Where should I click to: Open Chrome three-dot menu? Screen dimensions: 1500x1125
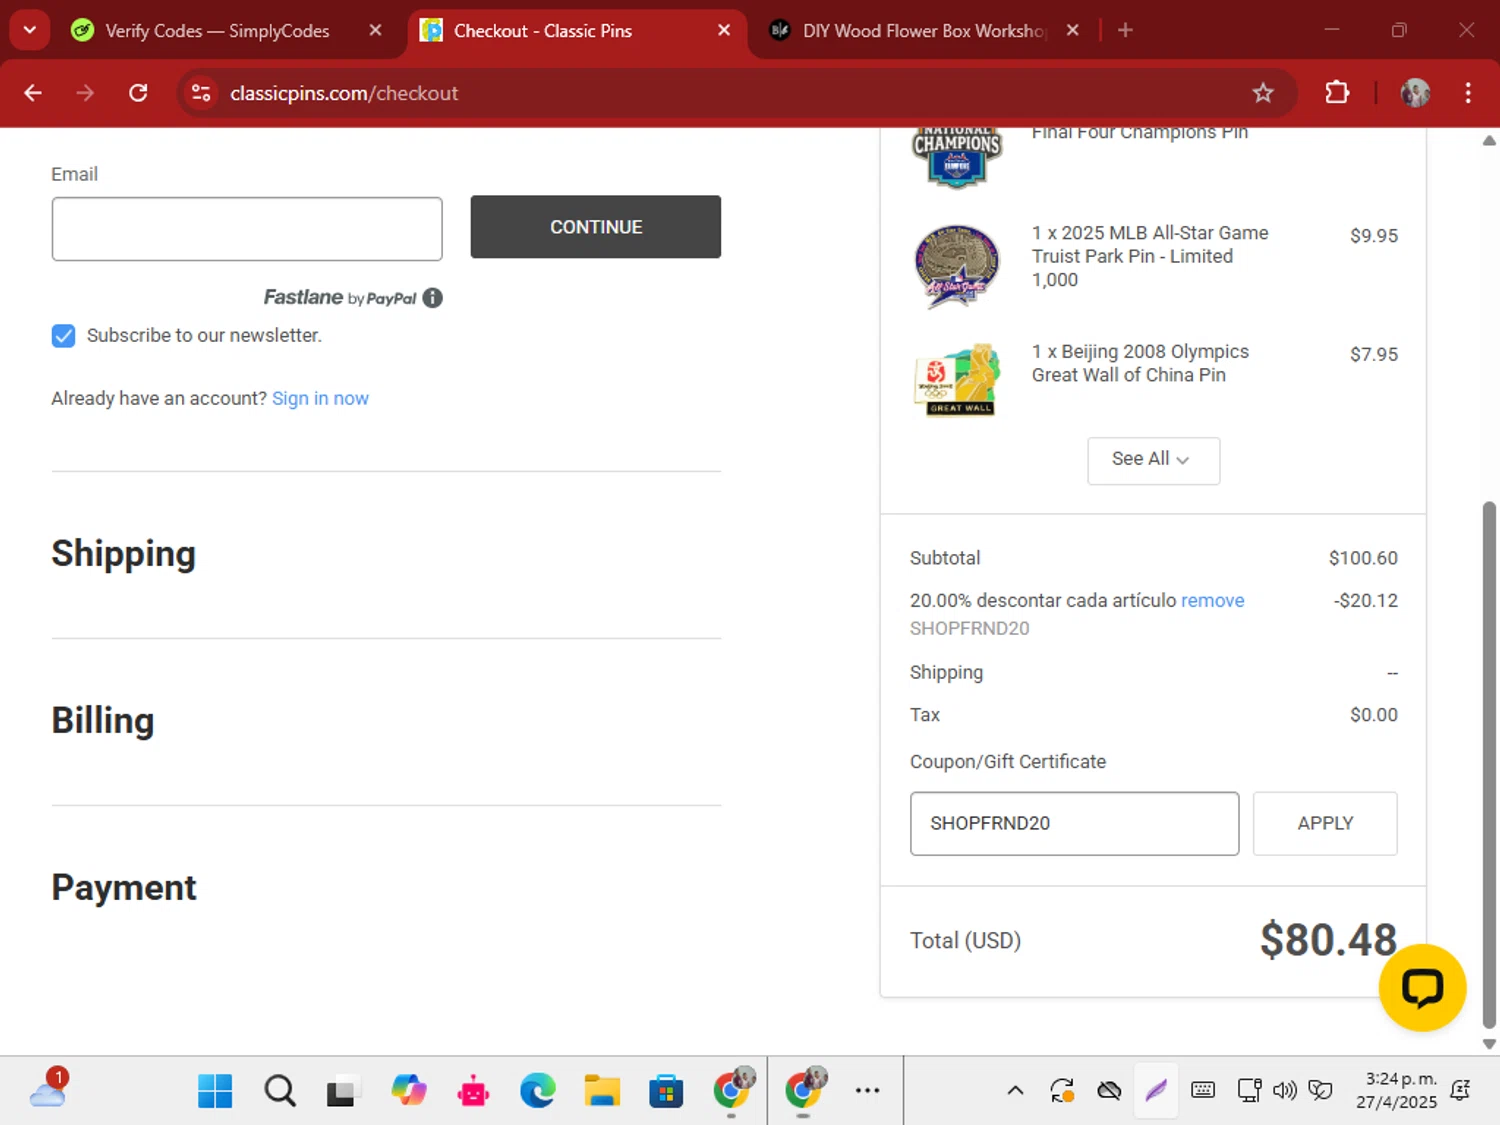(1468, 93)
